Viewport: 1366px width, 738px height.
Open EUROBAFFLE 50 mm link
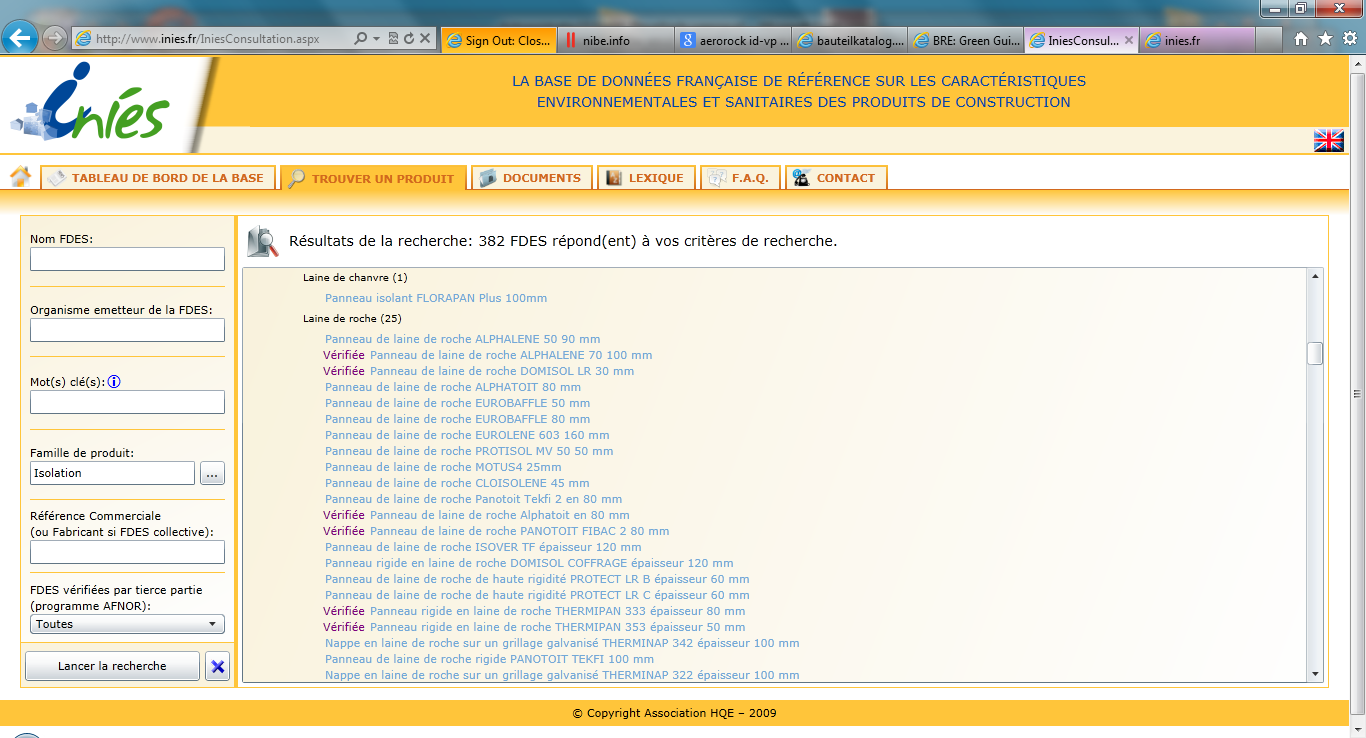click(458, 403)
